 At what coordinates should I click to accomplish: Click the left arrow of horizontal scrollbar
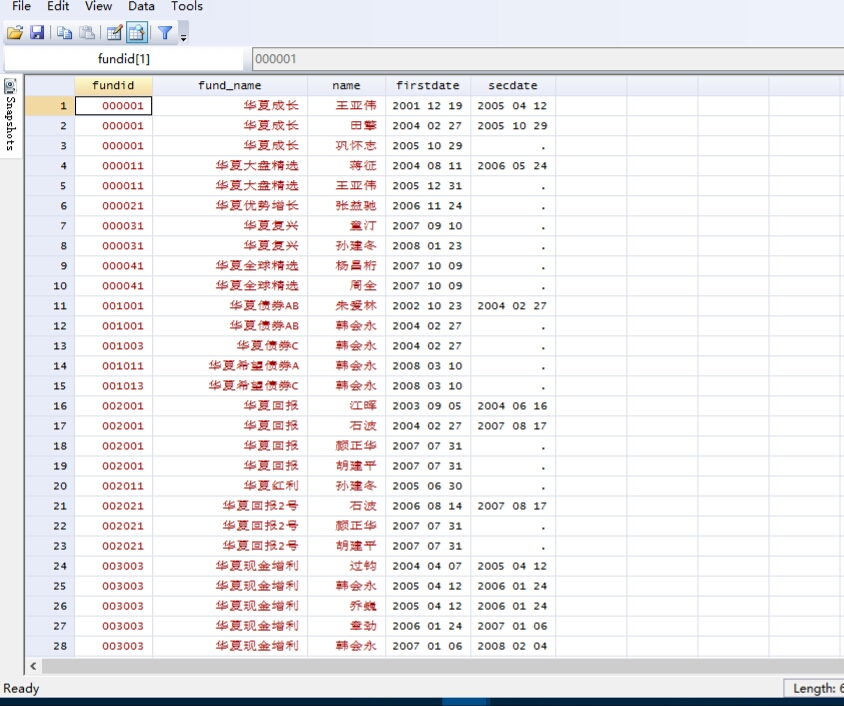pyautogui.click(x=33, y=666)
